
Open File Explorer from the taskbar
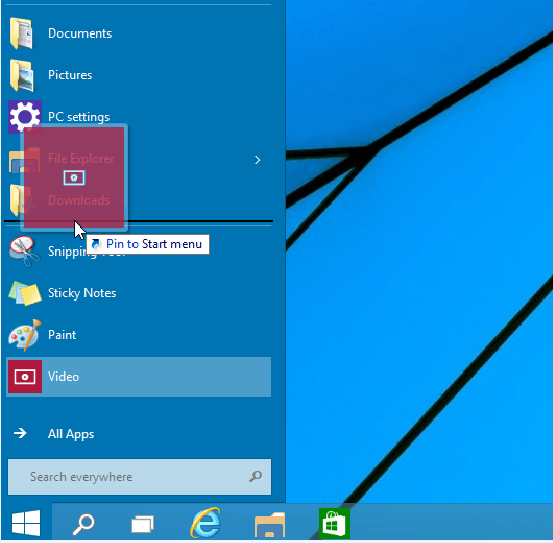point(270,524)
